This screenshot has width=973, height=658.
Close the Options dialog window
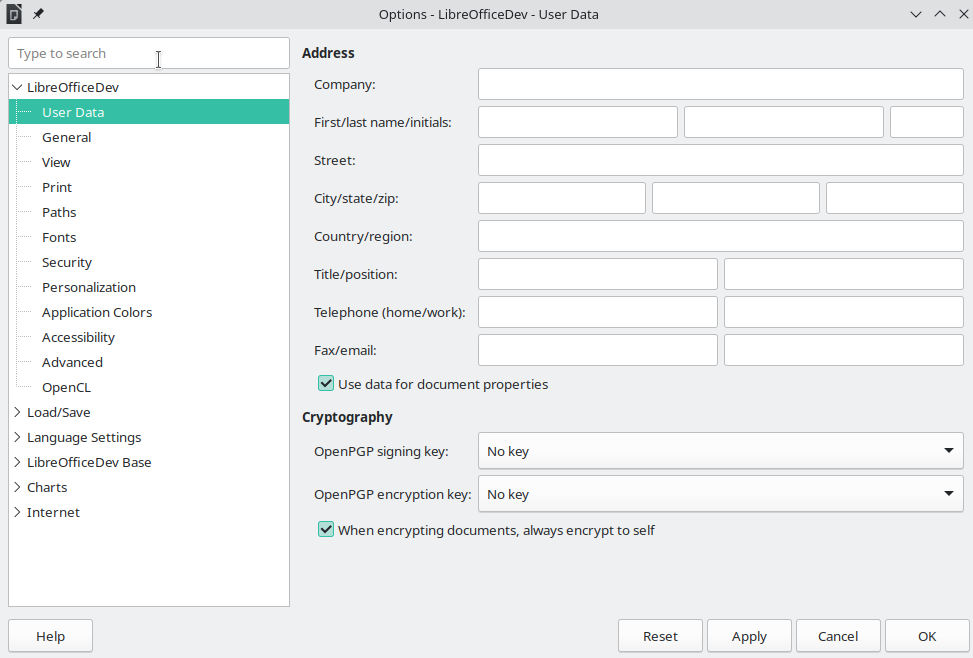(x=963, y=14)
